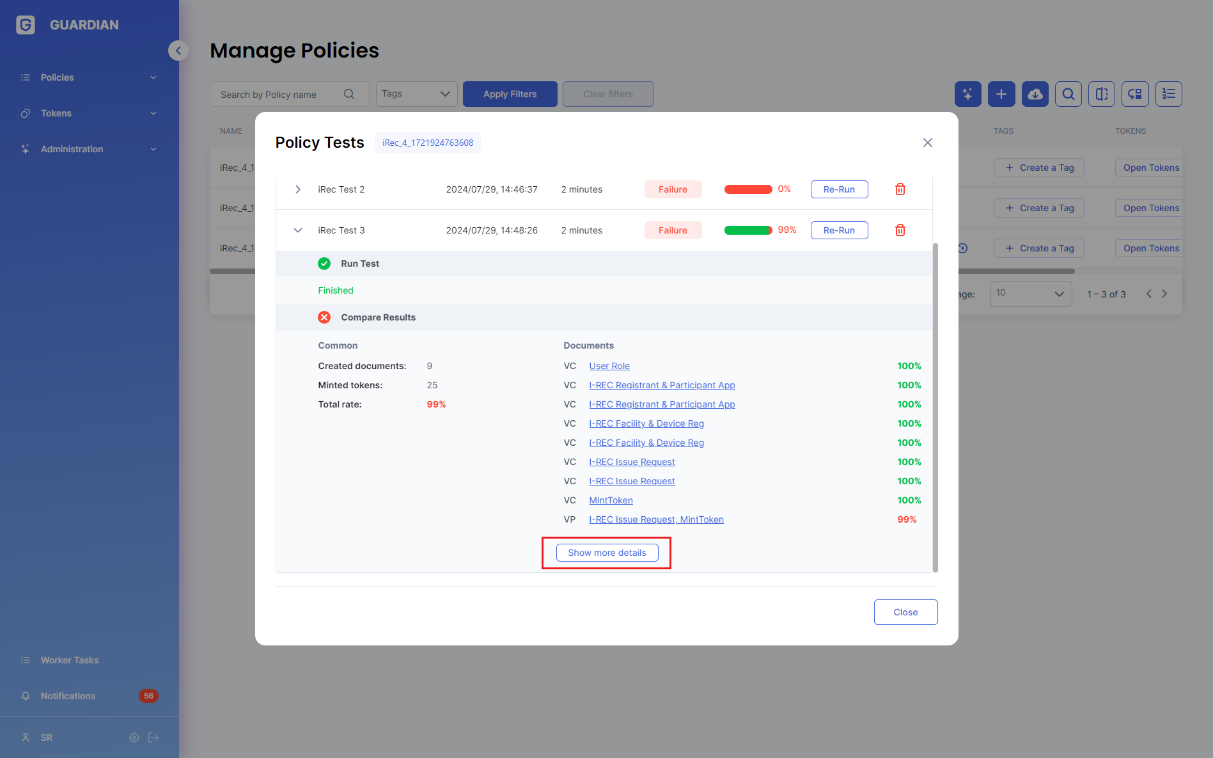Open the magnifier search policies icon
This screenshot has width=1213, height=758.
coord(1068,94)
